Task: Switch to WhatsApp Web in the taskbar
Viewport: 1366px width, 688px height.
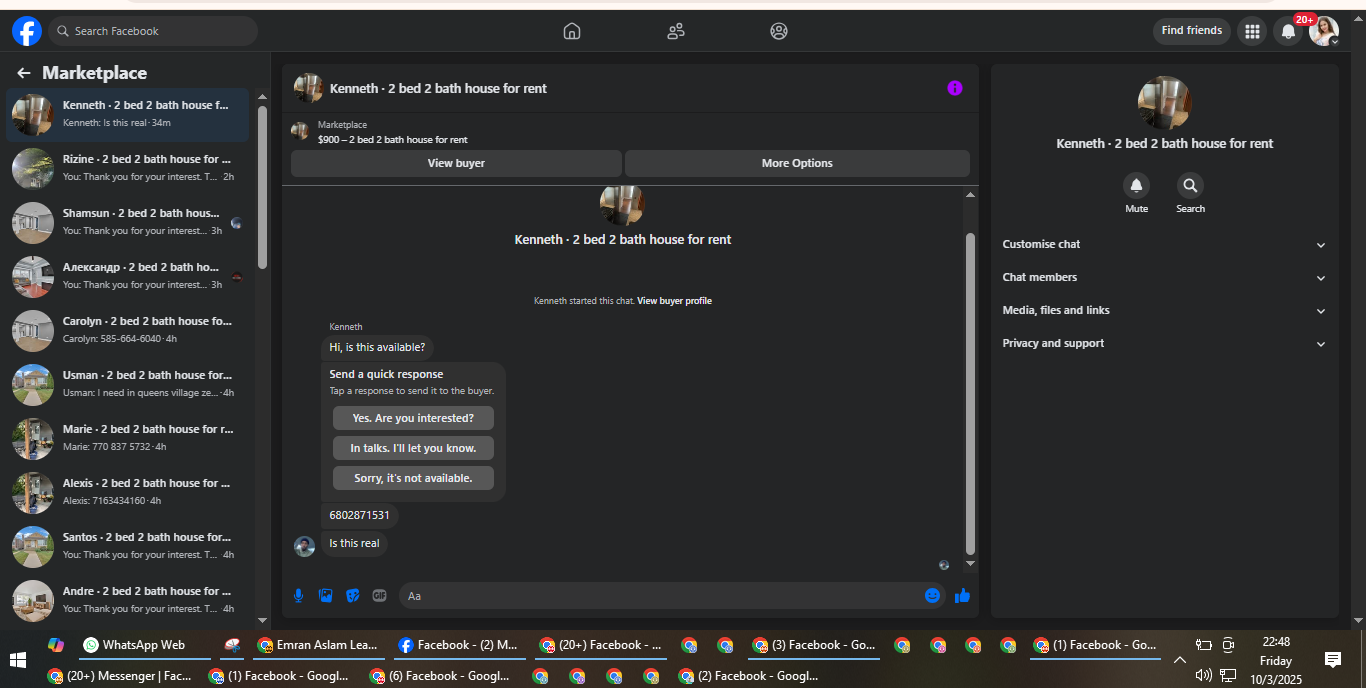Action: tap(144, 646)
